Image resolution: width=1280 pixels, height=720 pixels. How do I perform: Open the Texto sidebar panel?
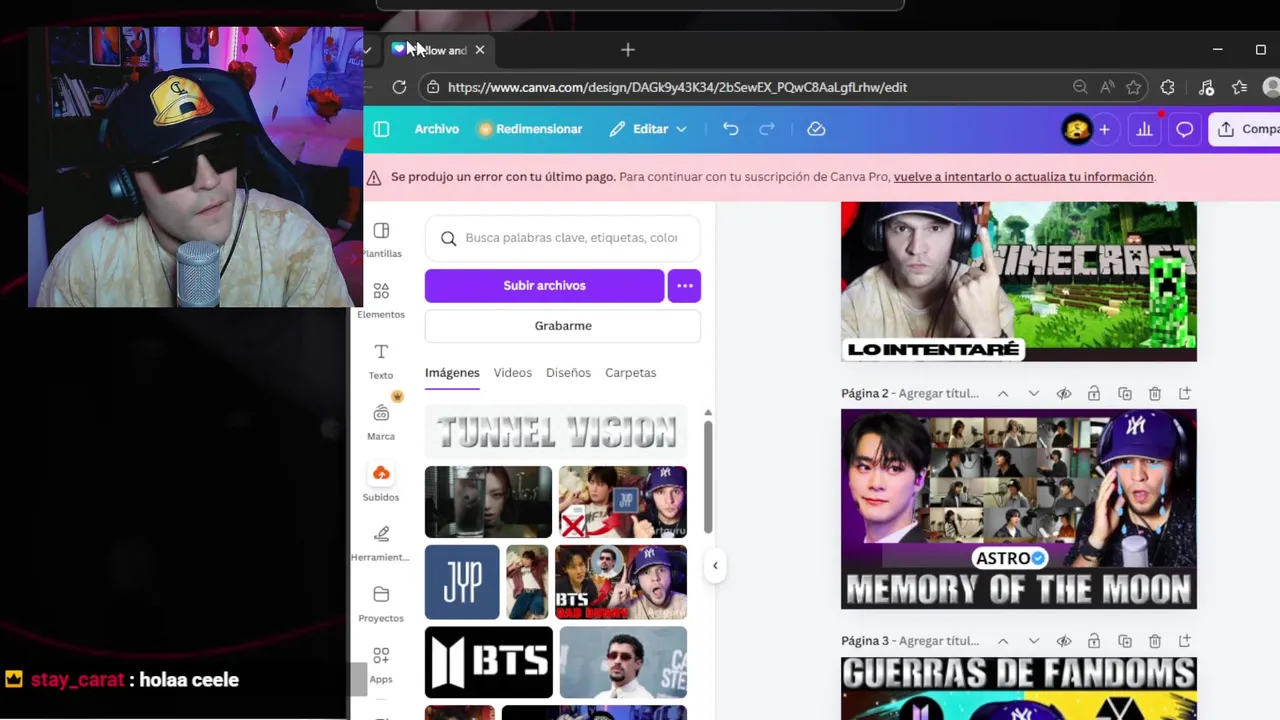tap(381, 361)
